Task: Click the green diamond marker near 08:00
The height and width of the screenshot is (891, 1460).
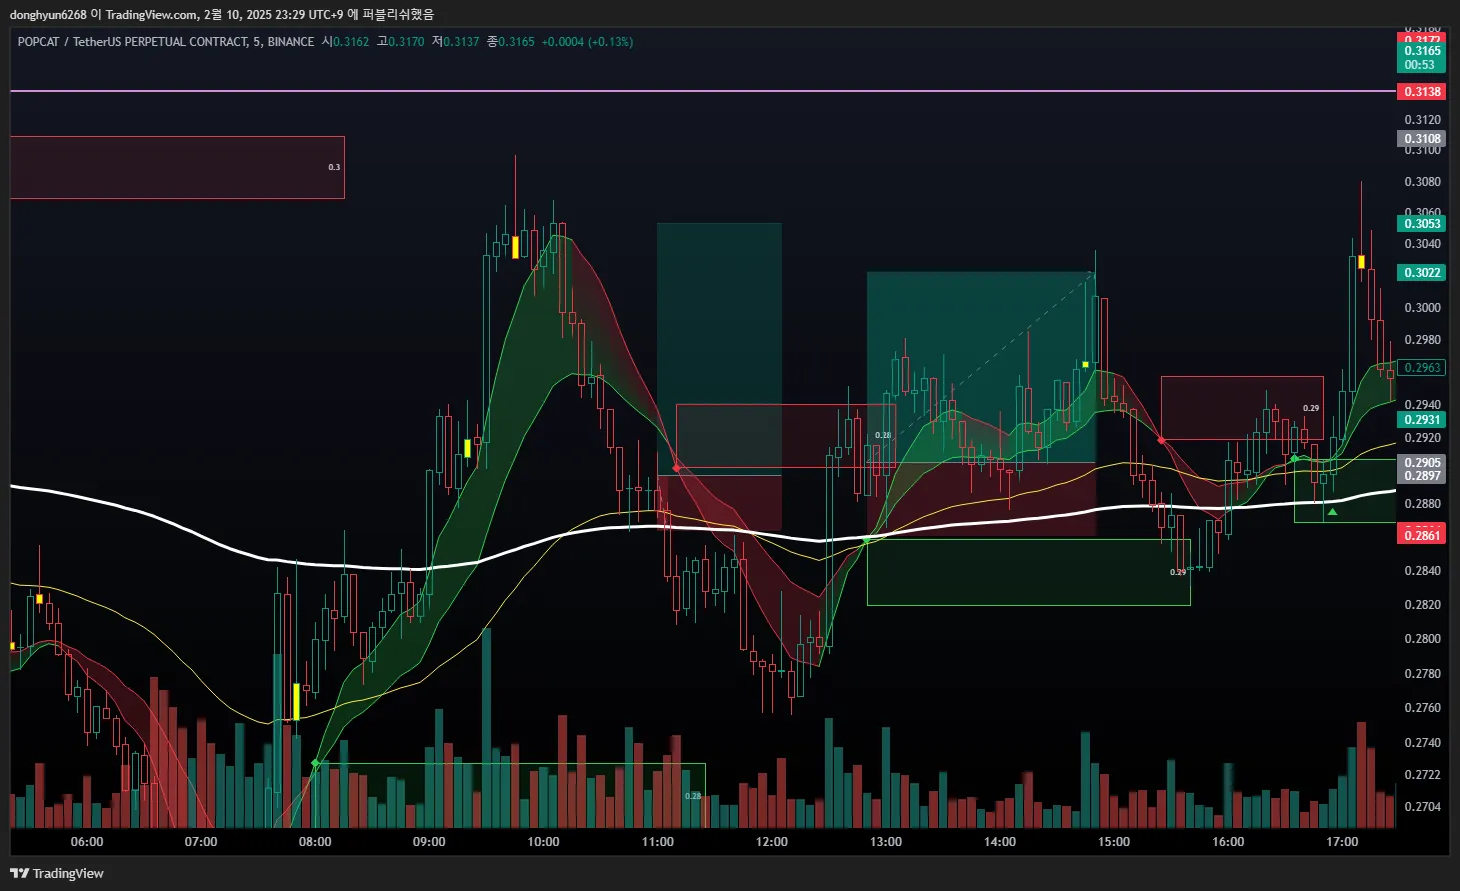Action: 315,763
